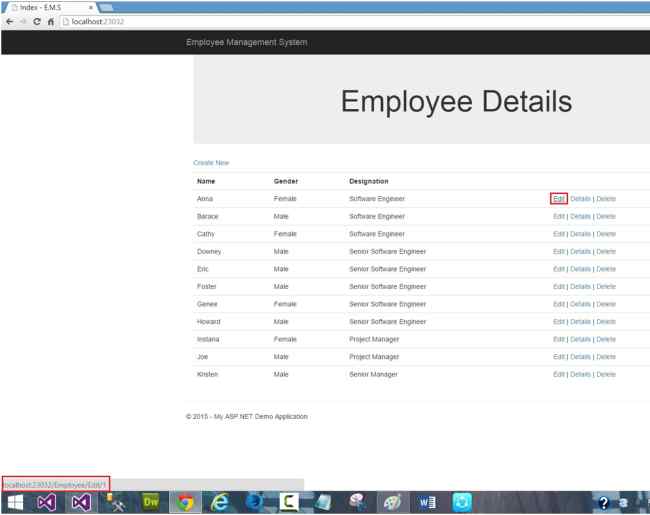
Task: View Details for Joe
Action: [x=580, y=357]
